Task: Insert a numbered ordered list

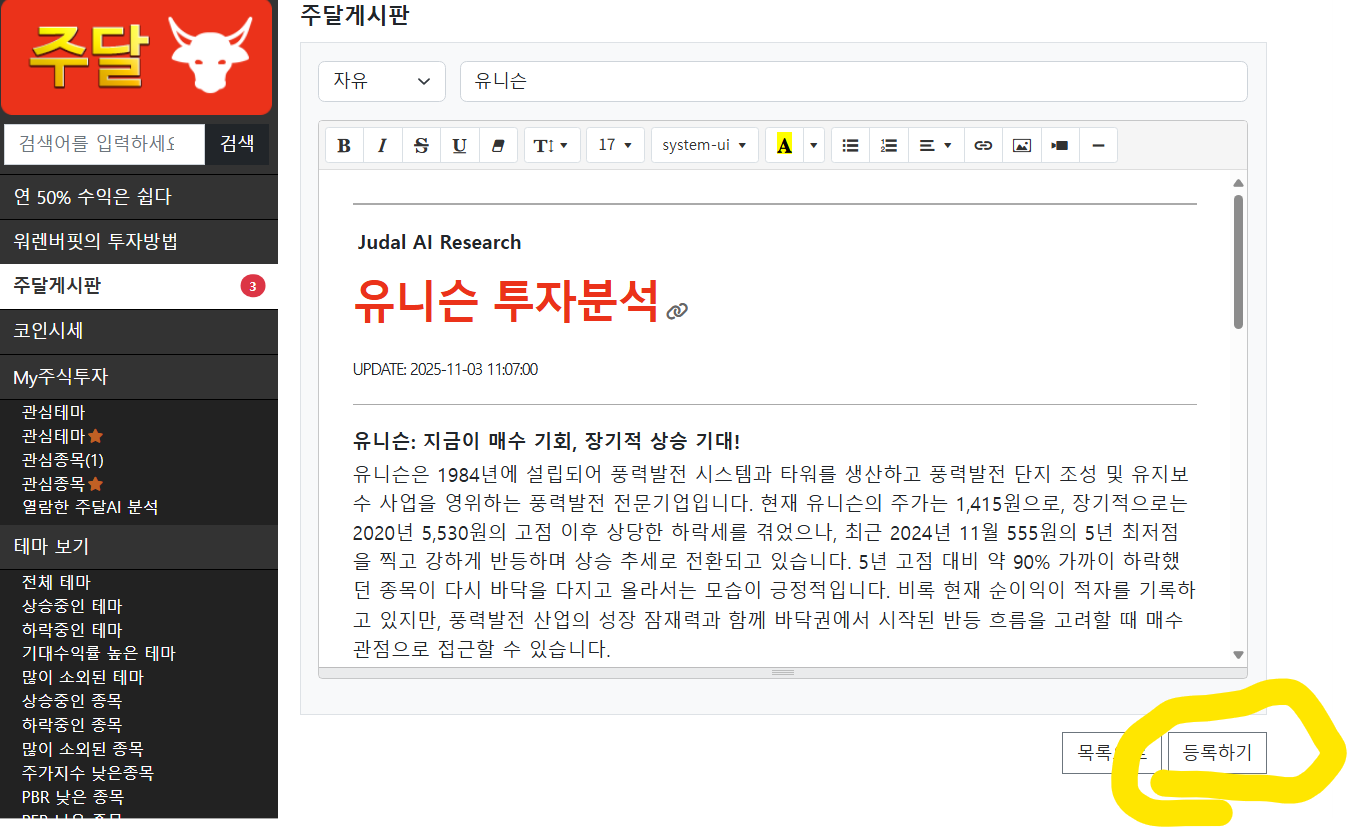Action: point(889,146)
